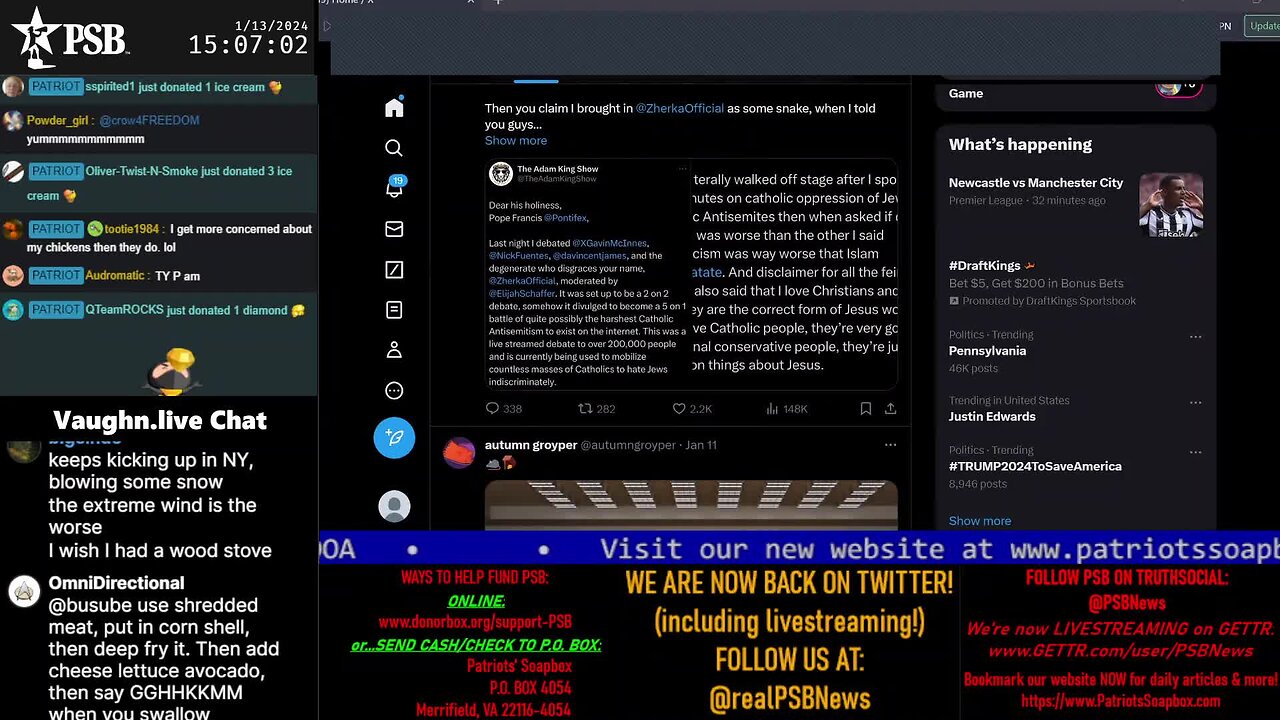Open Pennsylvania trending topic
The height and width of the screenshot is (720, 1280).
[x=987, y=351]
